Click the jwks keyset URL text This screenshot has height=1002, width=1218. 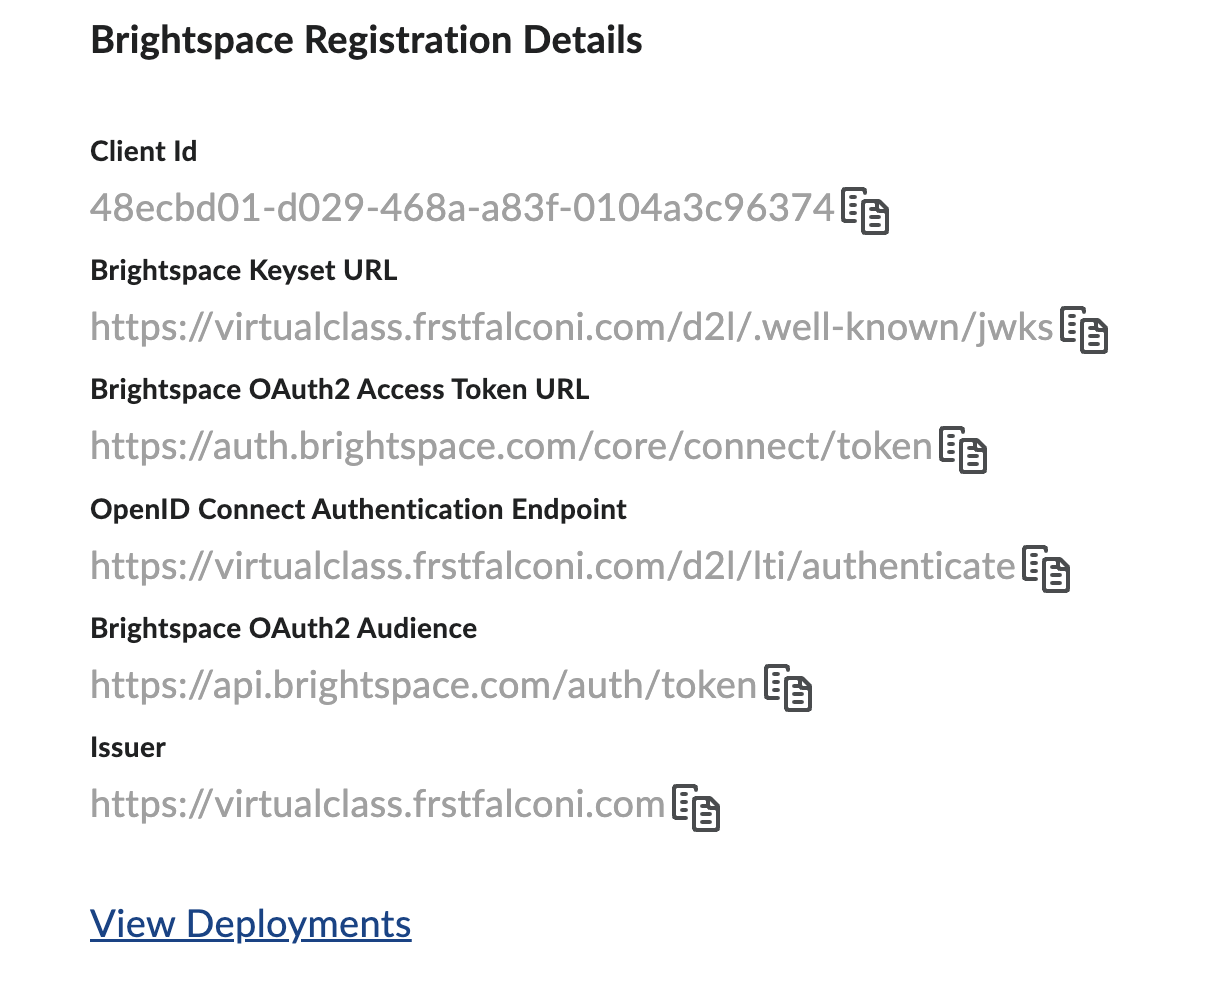tap(572, 327)
